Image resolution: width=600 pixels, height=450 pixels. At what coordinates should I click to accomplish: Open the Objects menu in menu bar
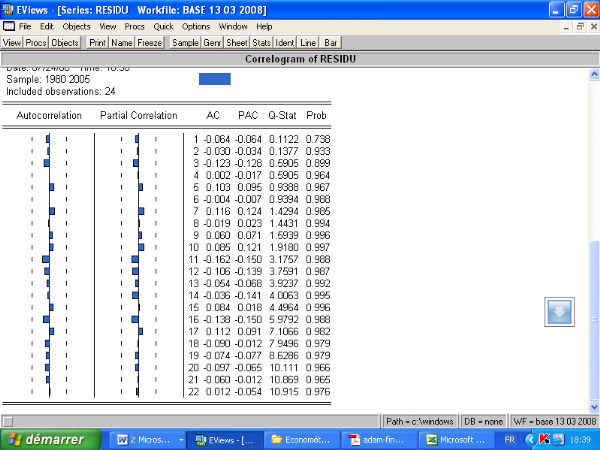click(x=76, y=26)
